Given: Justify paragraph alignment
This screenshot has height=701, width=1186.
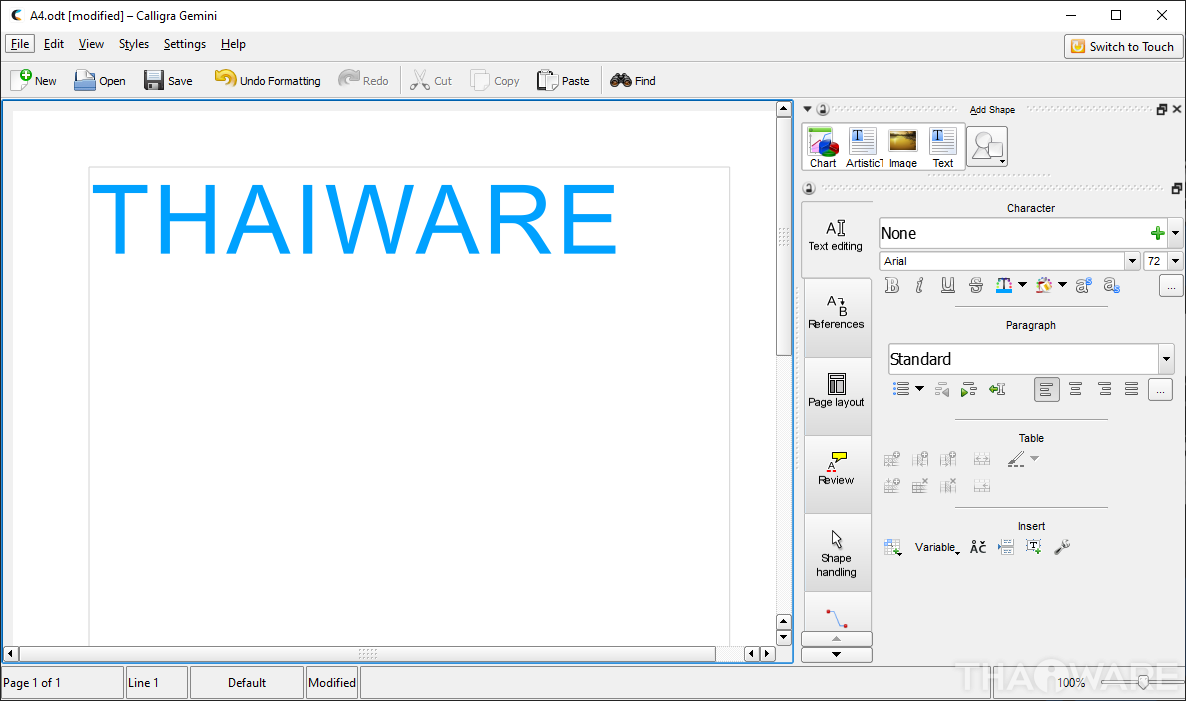Looking at the screenshot, I should point(1132,389).
